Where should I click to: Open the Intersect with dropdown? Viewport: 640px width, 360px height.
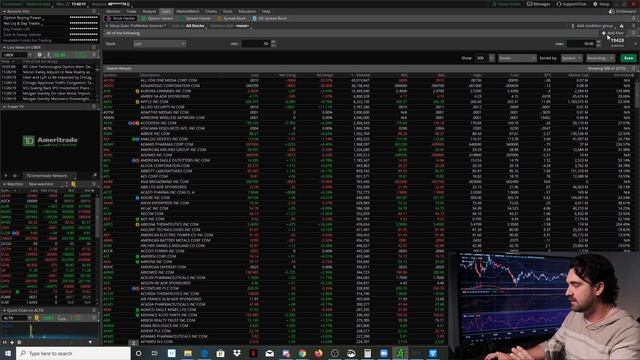[242, 26]
